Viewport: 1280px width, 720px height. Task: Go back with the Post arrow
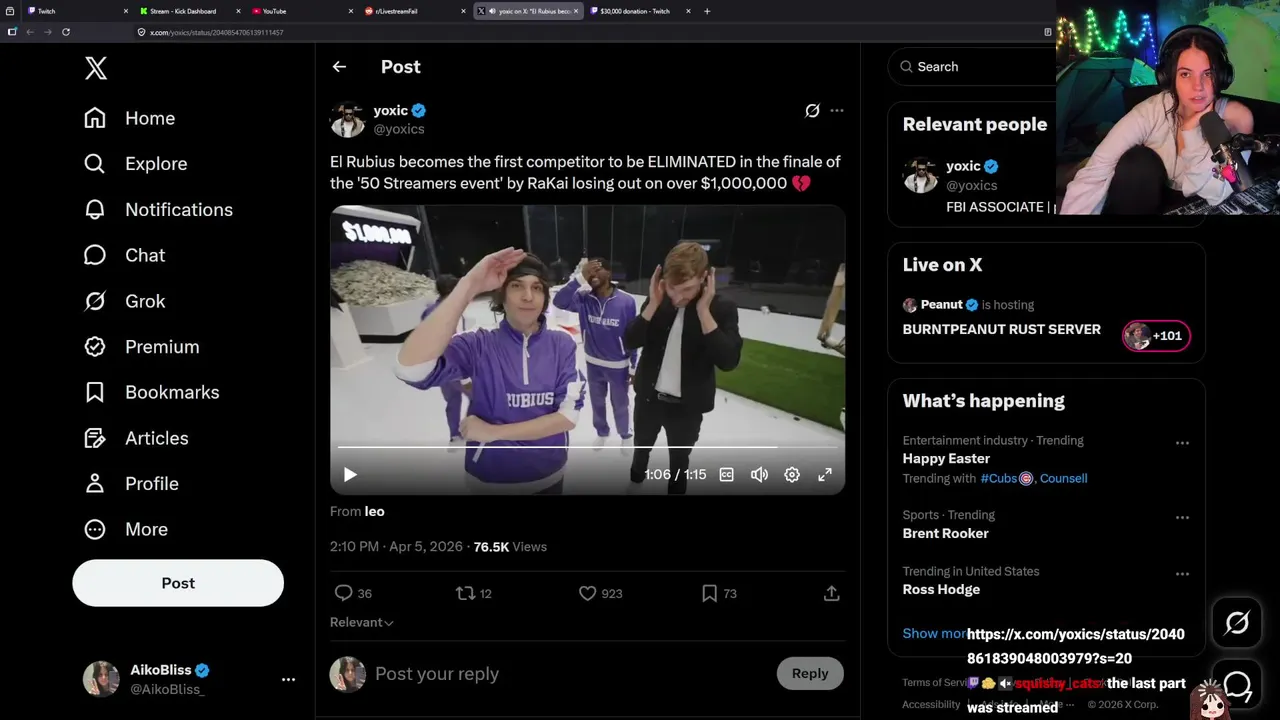(339, 67)
